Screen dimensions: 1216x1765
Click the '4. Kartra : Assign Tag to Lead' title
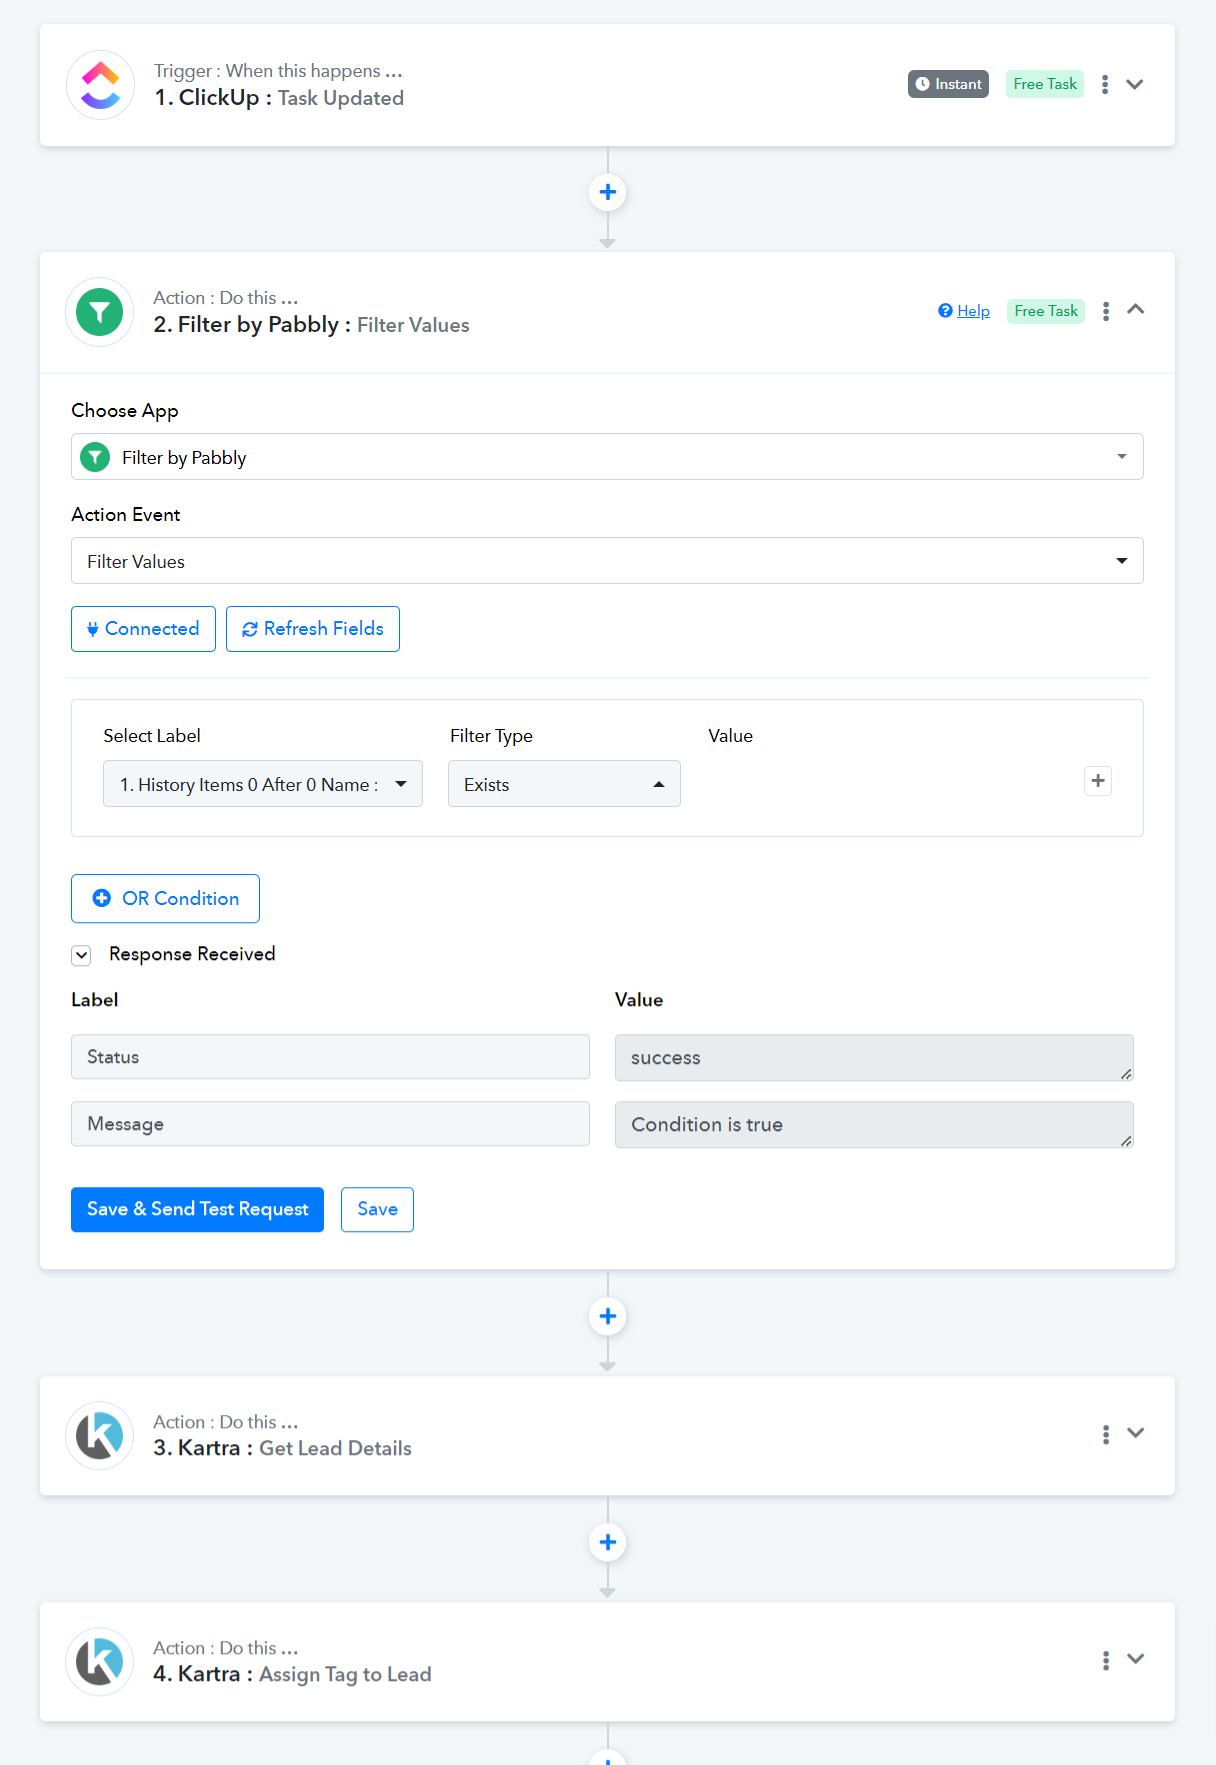coord(292,1674)
